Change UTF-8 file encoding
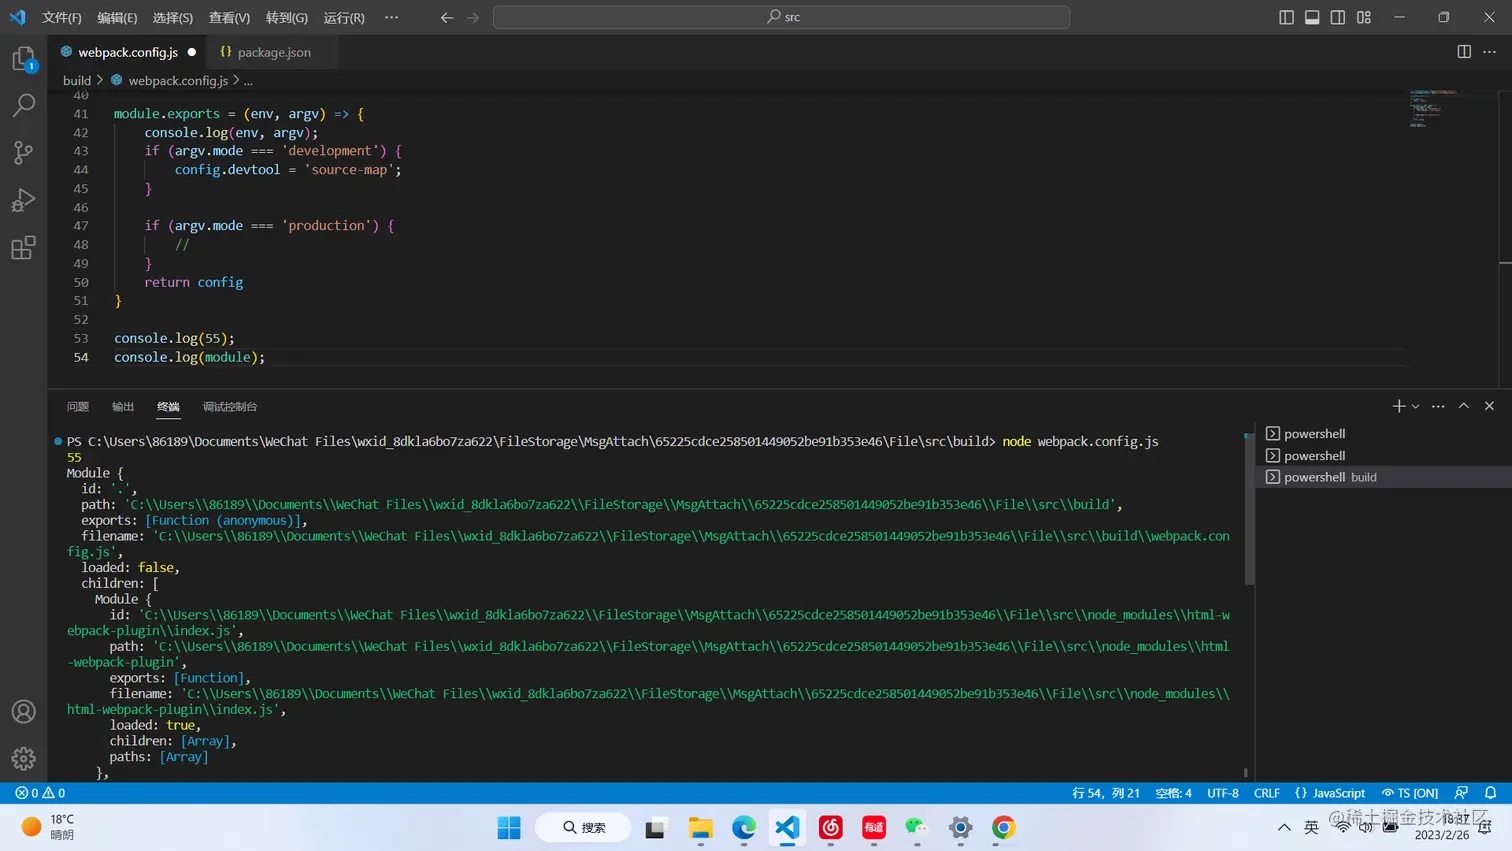The width and height of the screenshot is (1512, 851). point(1223,793)
